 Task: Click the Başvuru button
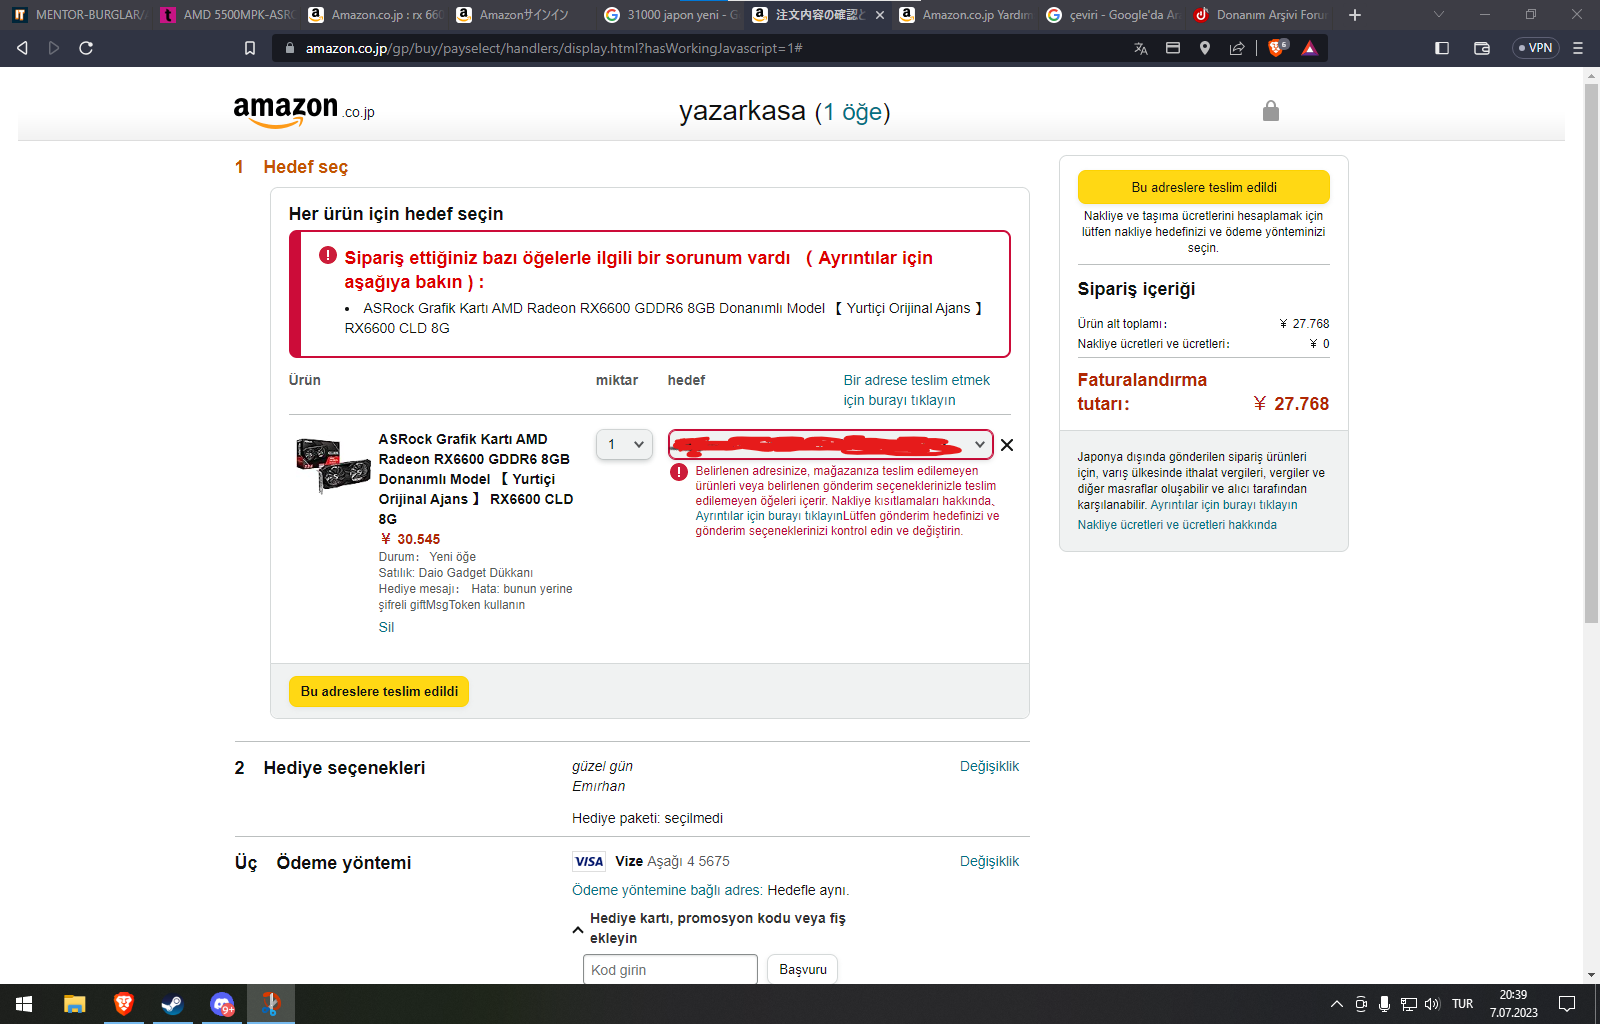803,970
